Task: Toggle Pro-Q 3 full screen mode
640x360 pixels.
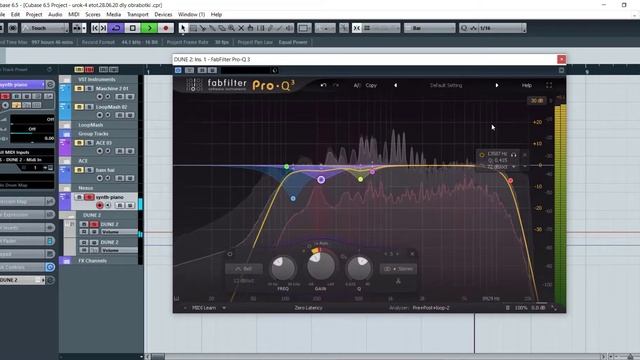Action: click(549, 85)
